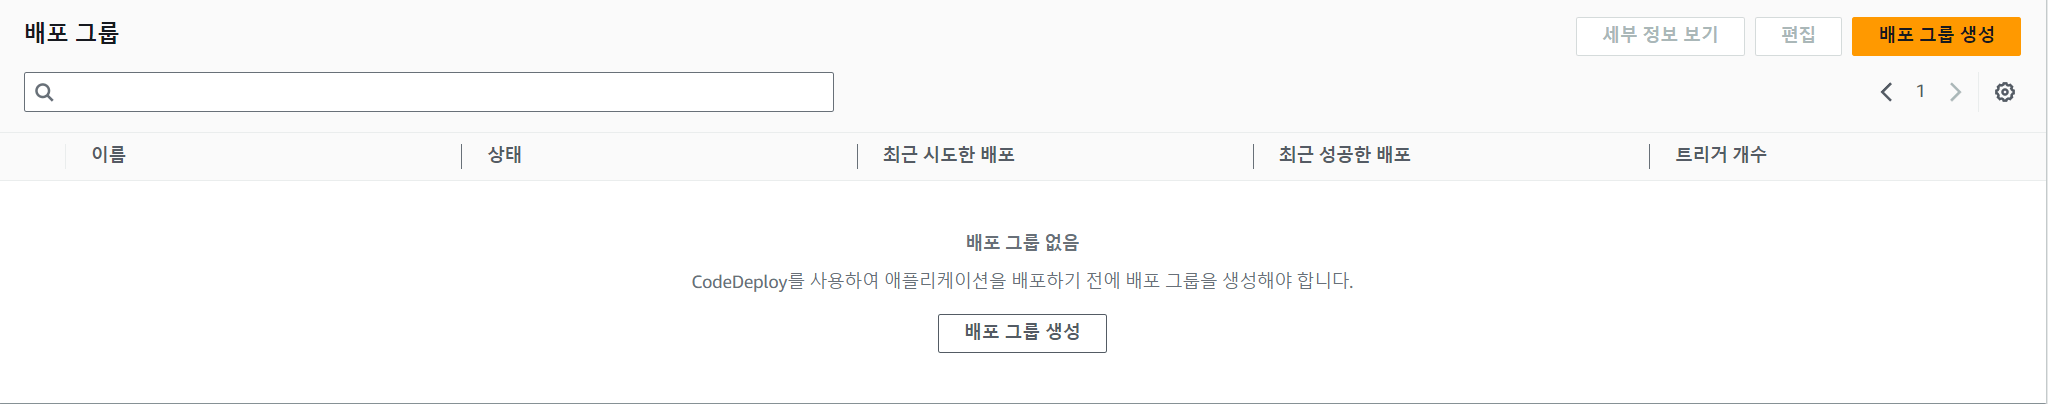This screenshot has width=2048, height=404.
Task: Go to next page with right chevron
Action: [x=1955, y=92]
